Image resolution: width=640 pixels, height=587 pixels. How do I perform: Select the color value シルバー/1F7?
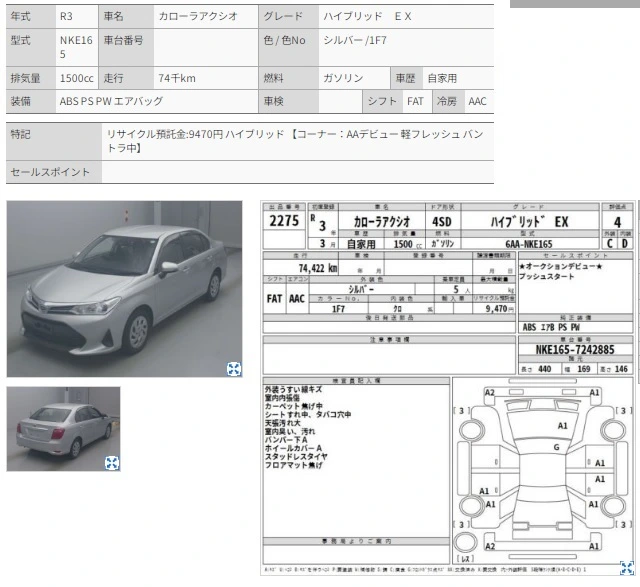click(x=355, y=40)
